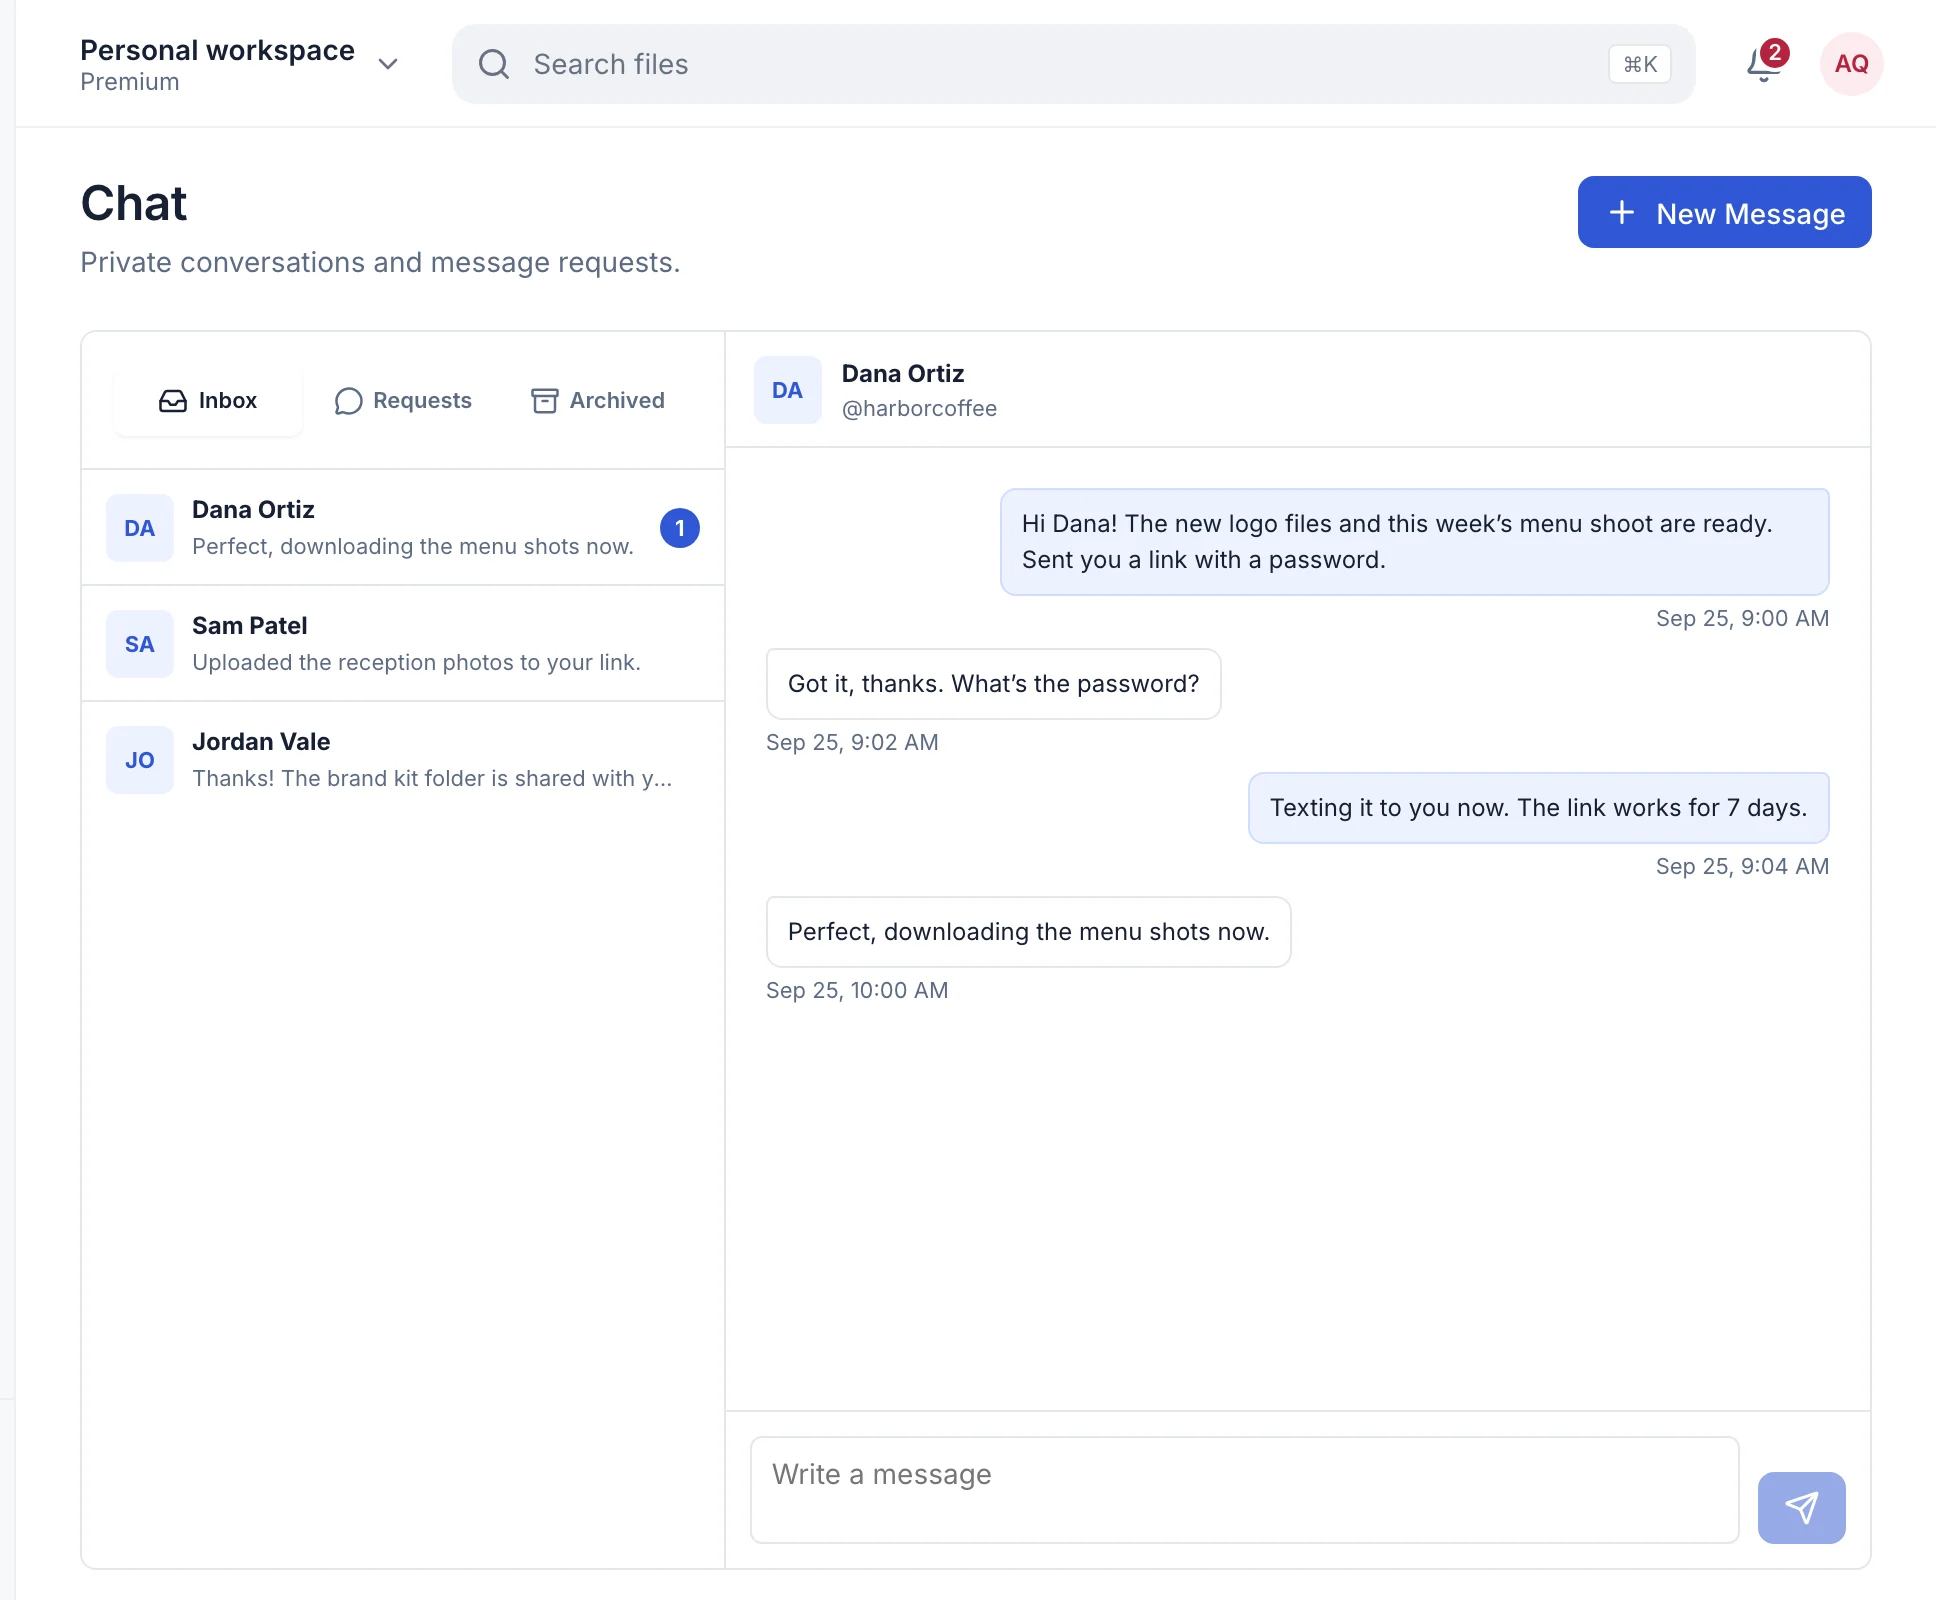The height and width of the screenshot is (1600, 1936).
Task: Click the JO avatar for Jordan Vale
Action: [140, 760]
